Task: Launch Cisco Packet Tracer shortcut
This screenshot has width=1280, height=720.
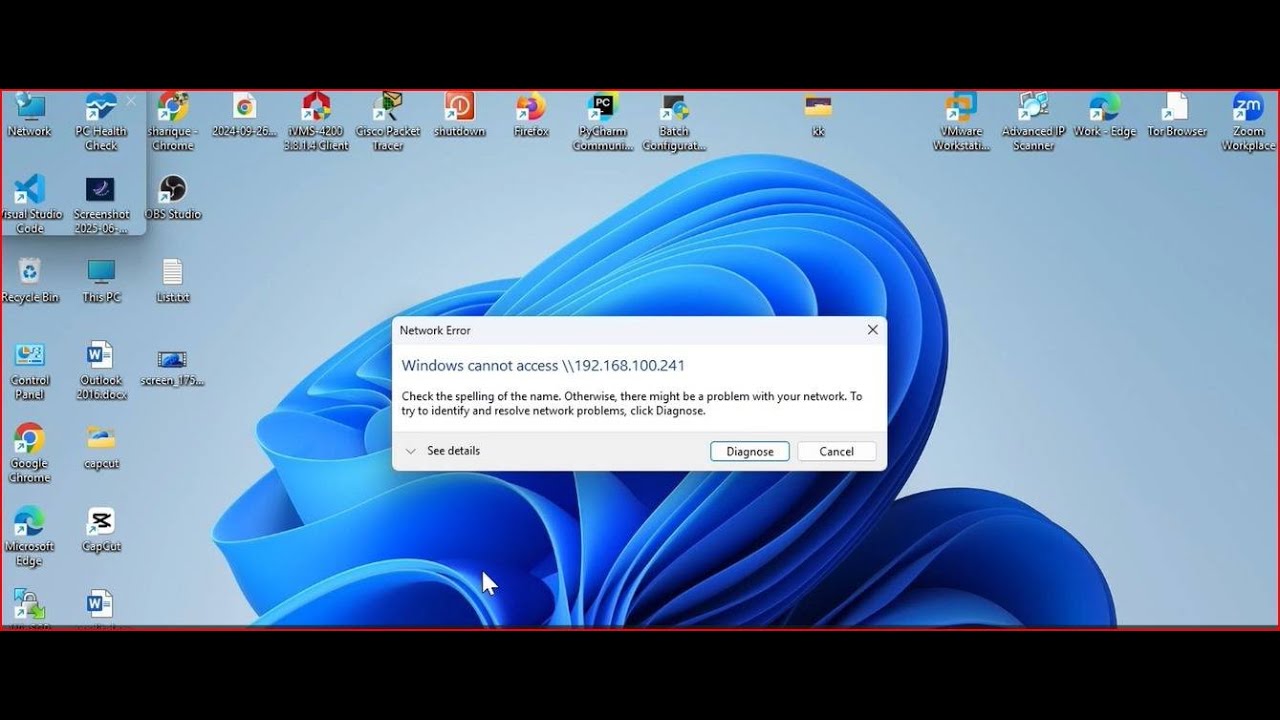Action: click(x=388, y=122)
